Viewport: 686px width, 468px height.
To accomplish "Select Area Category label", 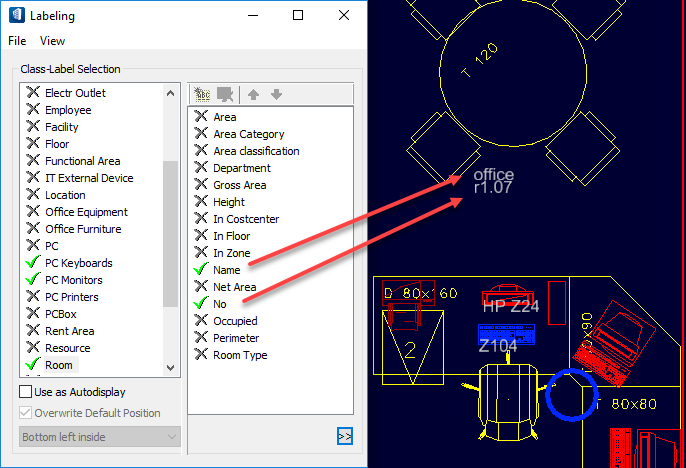I will point(248,134).
